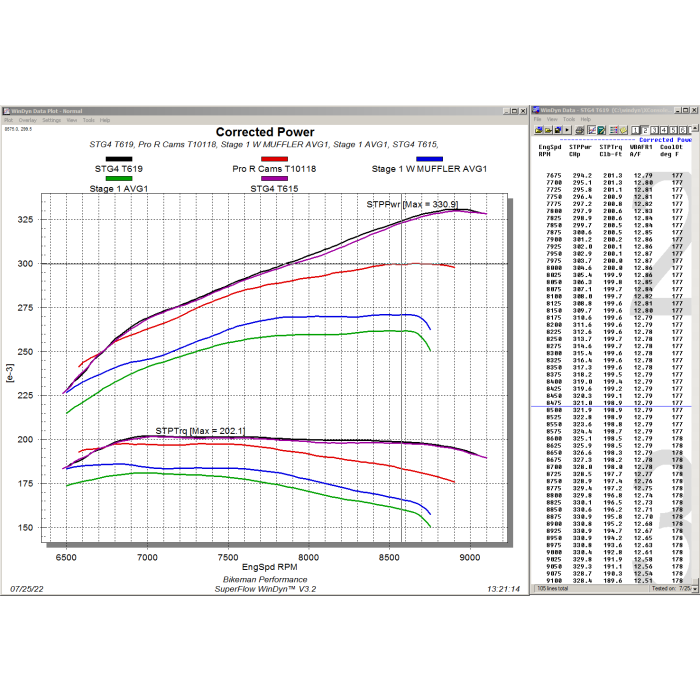Screen dimensions: 700x700
Task: Expand the File menu in WinDyn Data window
Action: [x=537, y=119]
